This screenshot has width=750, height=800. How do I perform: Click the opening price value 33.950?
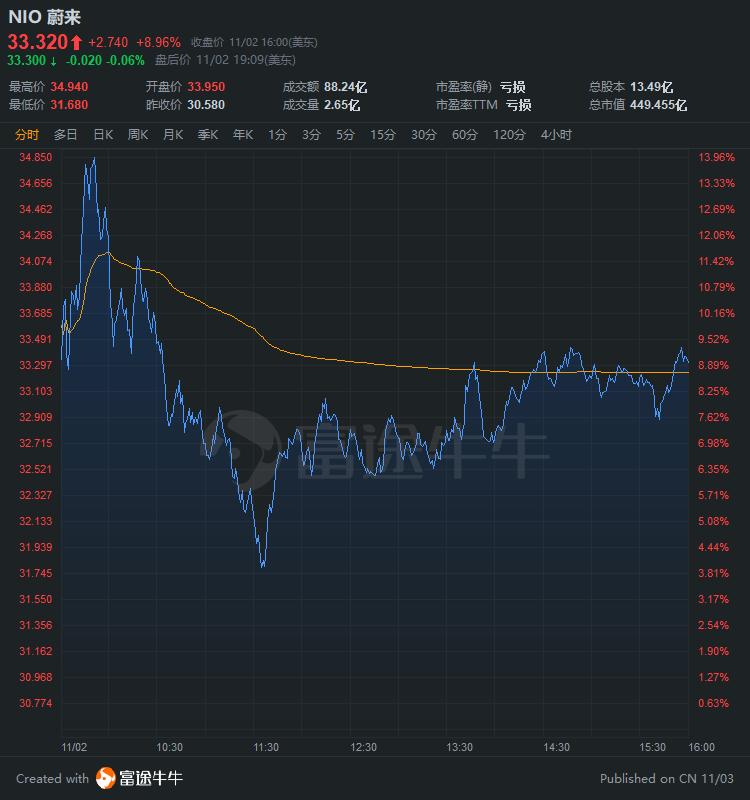206,87
